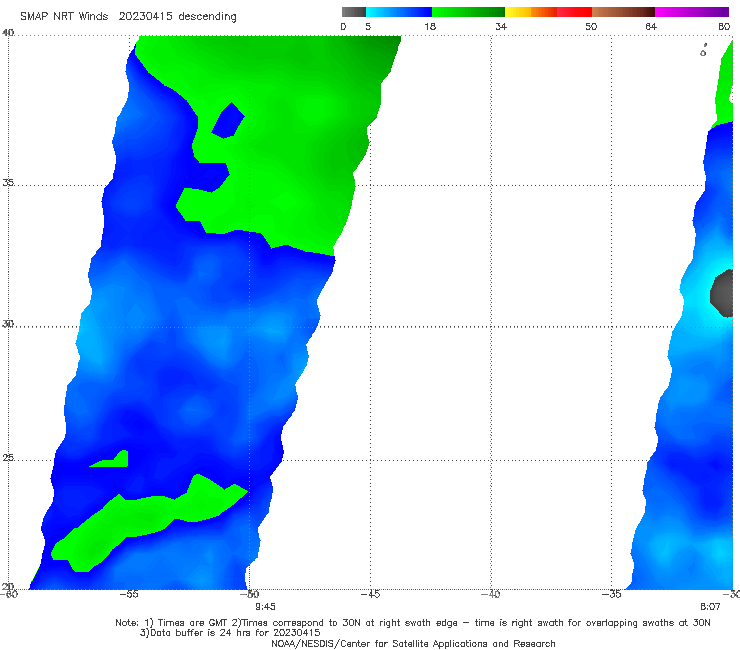Click the swath time 8:07

click(x=710, y=607)
